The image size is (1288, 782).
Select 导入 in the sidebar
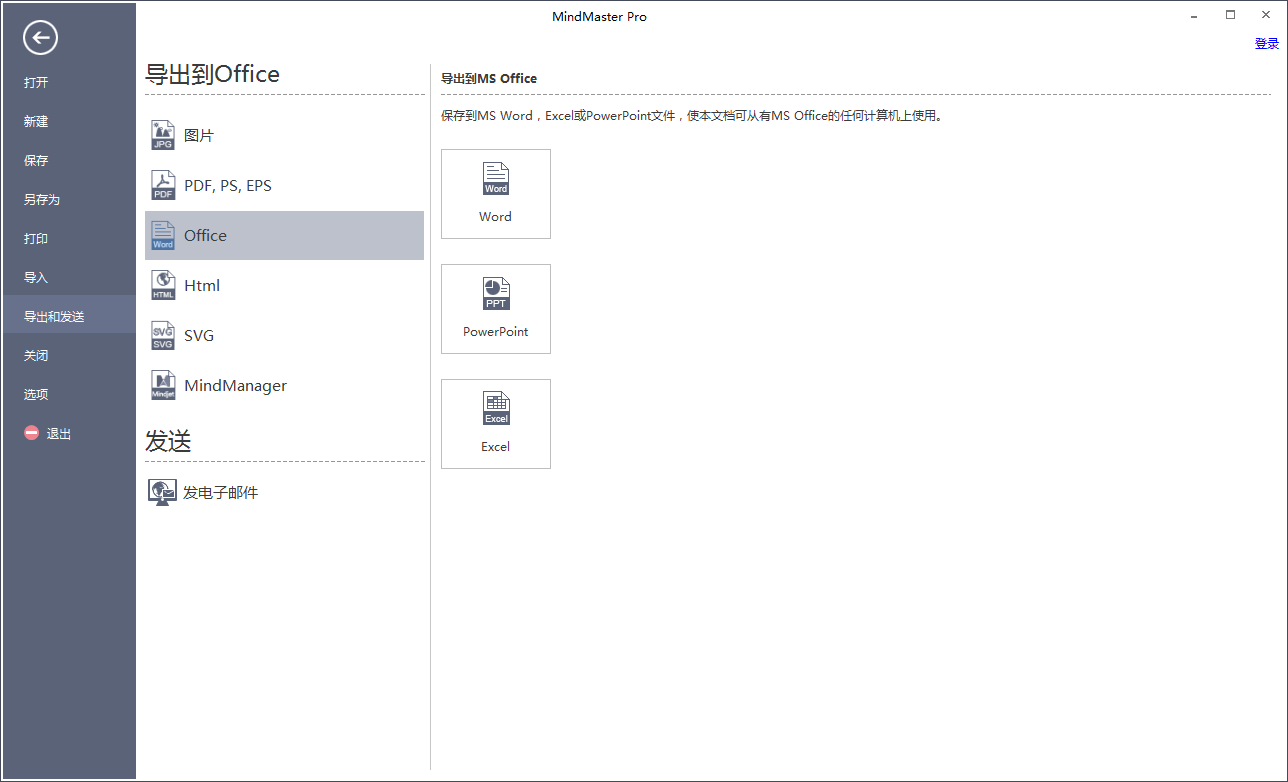[36, 277]
